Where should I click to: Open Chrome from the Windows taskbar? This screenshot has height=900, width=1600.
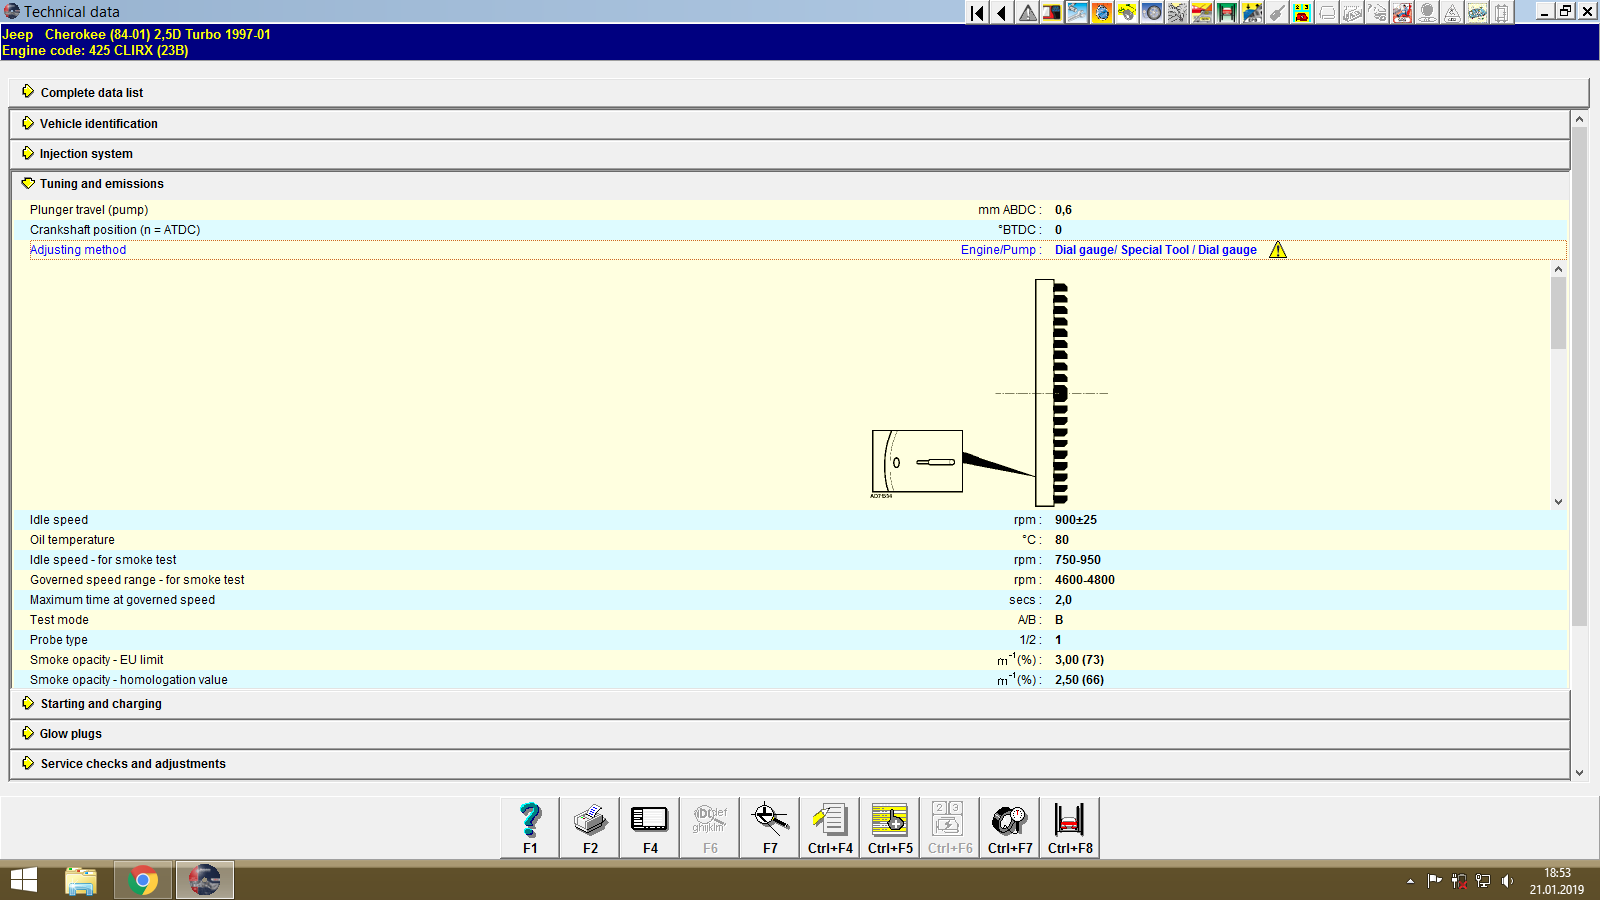pos(143,880)
